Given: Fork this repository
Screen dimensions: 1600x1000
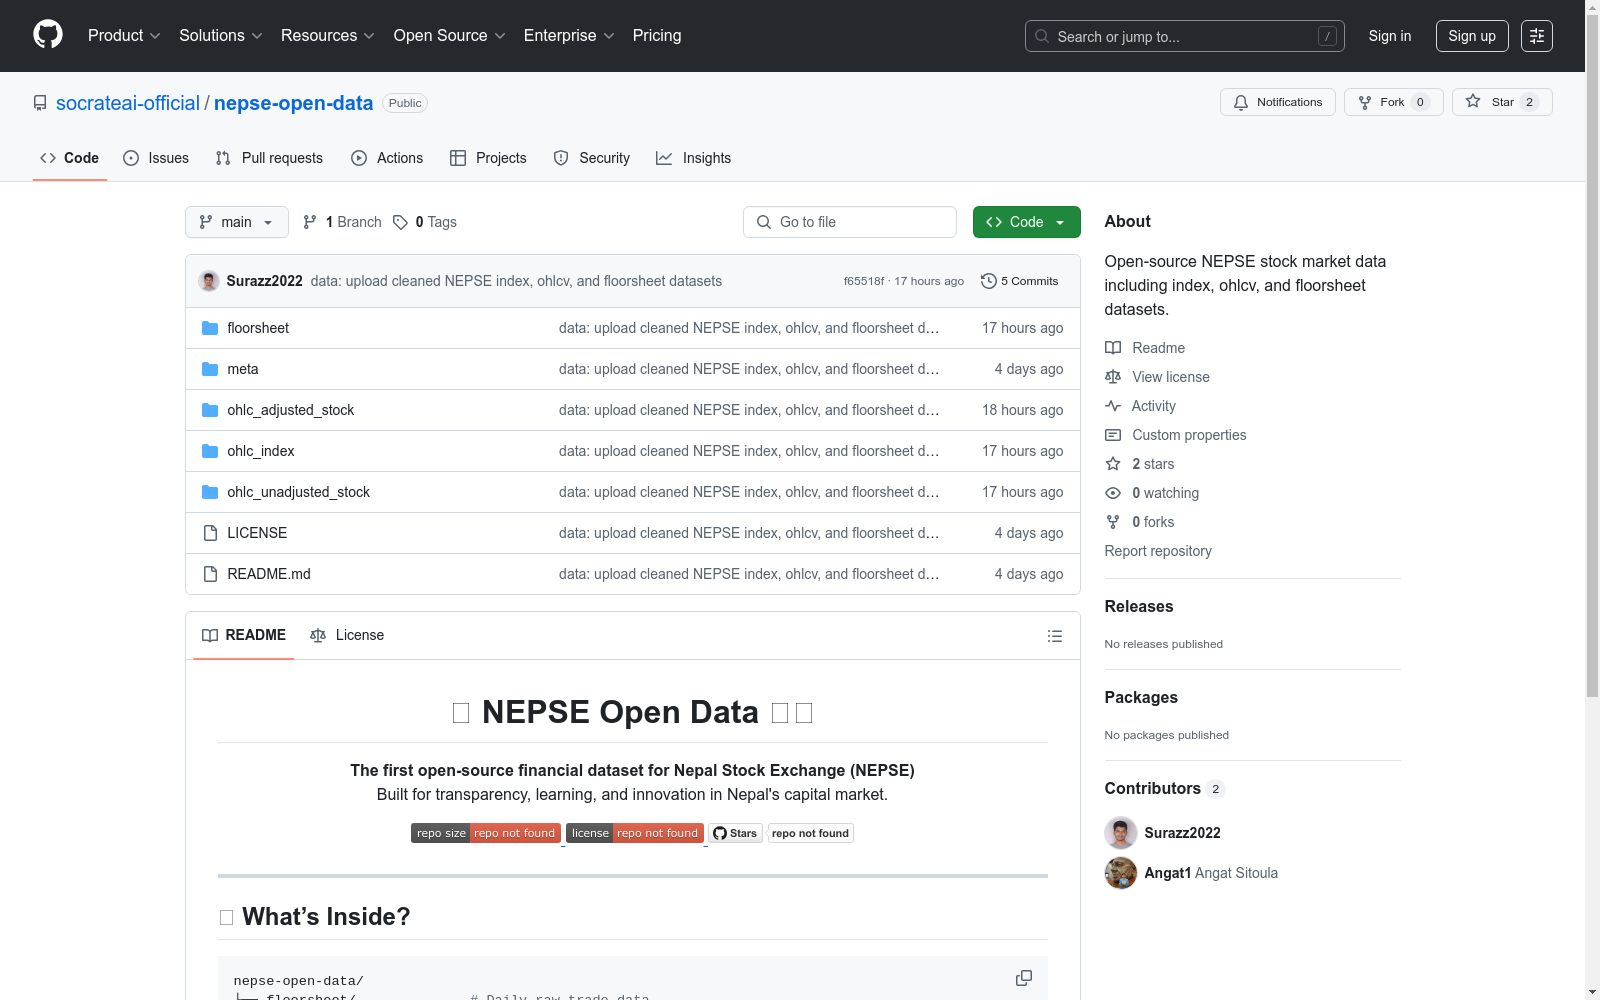Looking at the screenshot, I should point(1394,102).
